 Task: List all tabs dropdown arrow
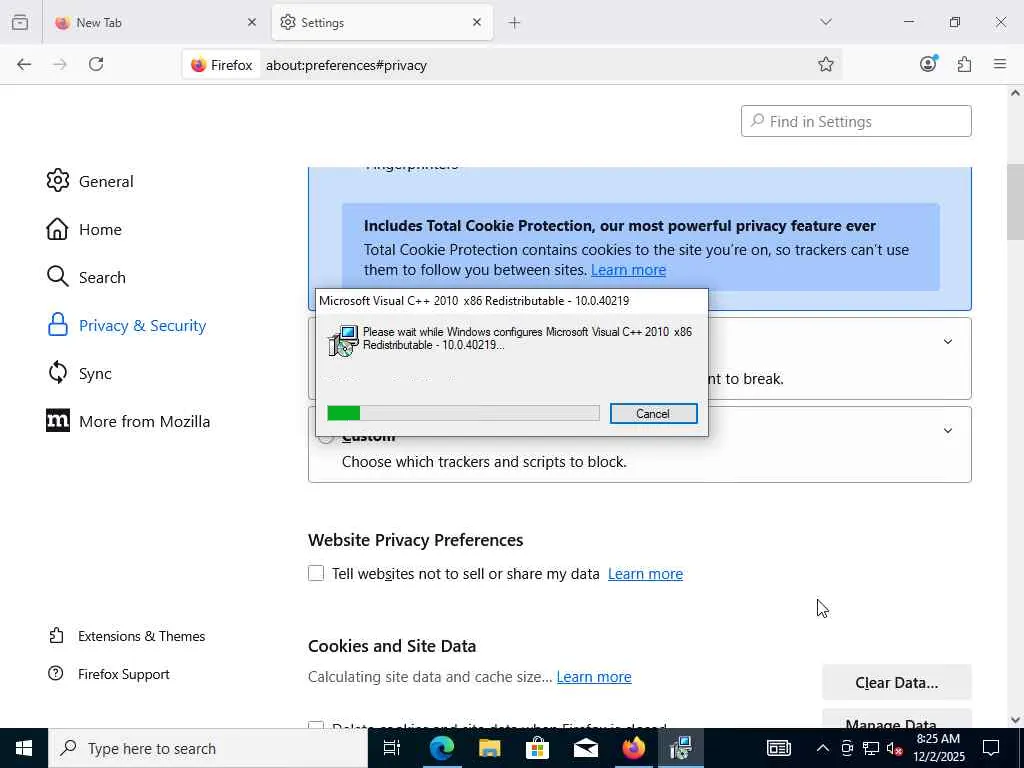826,22
